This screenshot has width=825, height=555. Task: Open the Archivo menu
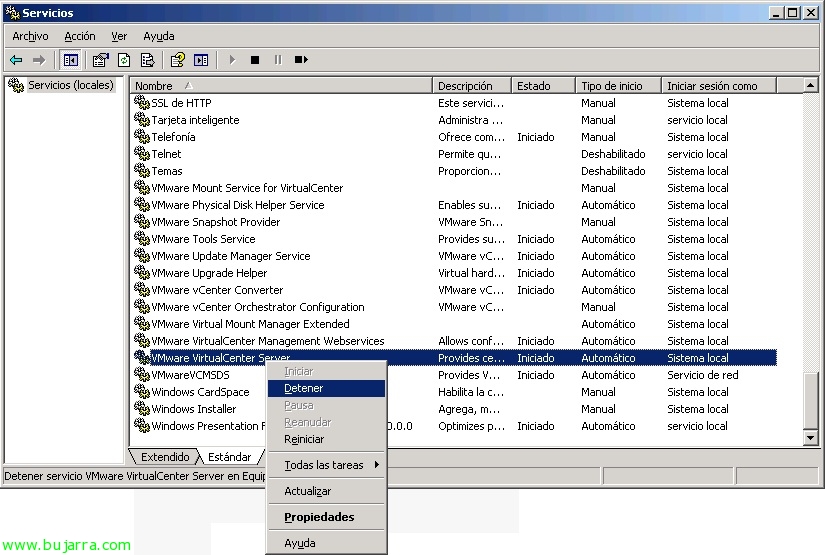[x=30, y=36]
